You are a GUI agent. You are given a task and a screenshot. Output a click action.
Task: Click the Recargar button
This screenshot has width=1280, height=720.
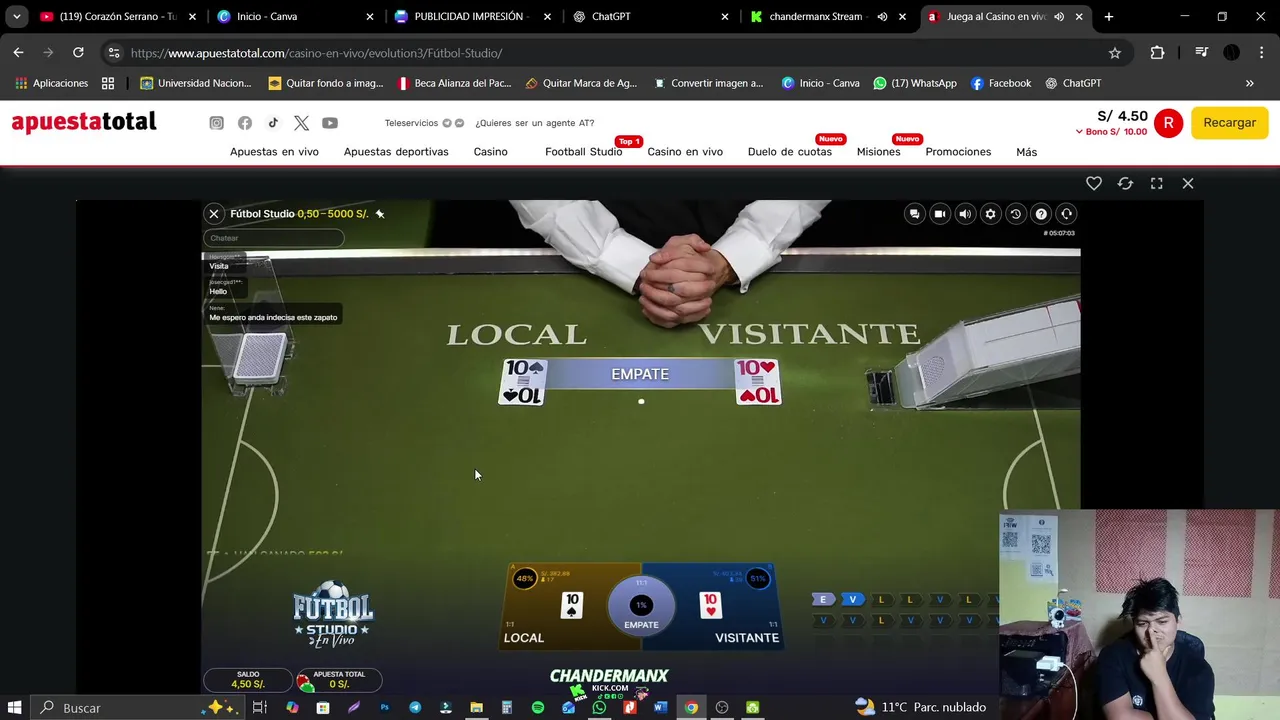1229,122
